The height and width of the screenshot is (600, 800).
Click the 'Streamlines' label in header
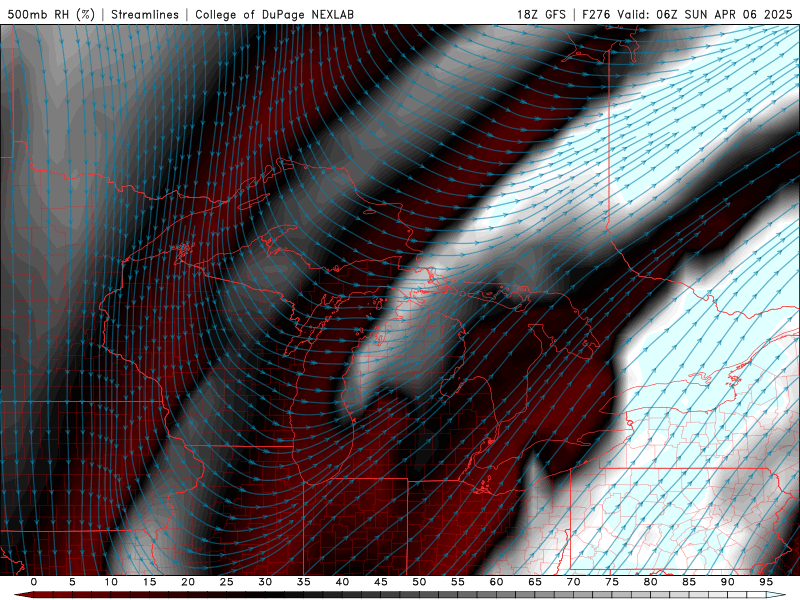pos(145,14)
